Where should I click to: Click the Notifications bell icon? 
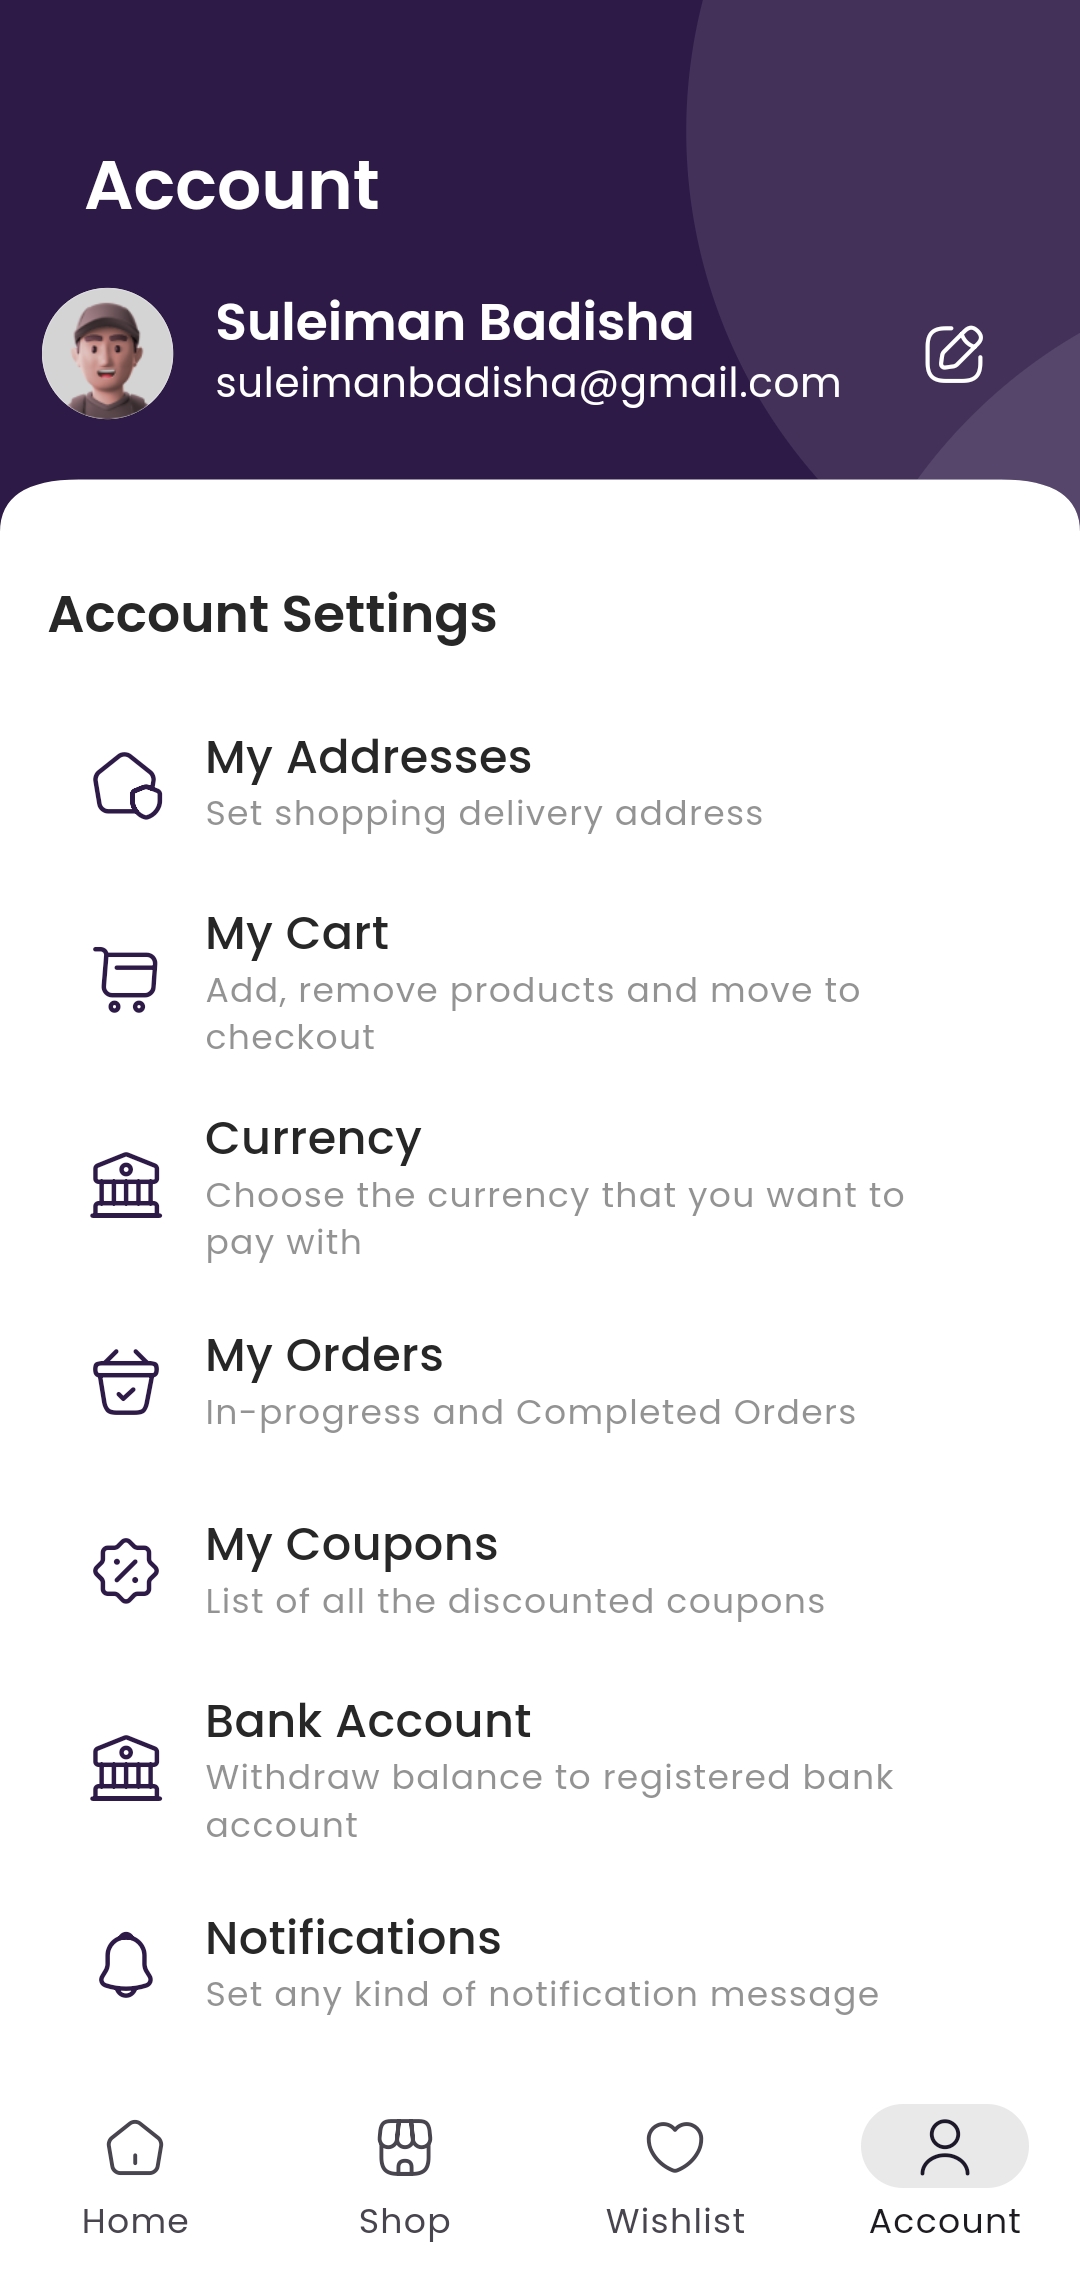click(126, 1964)
